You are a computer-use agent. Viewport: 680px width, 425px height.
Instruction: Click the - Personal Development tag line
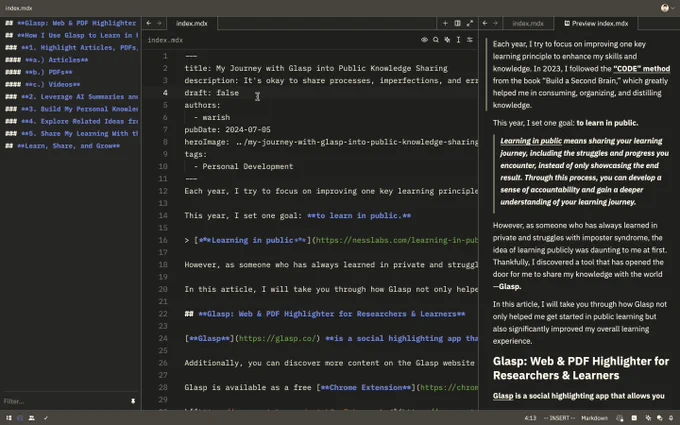click(243, 167)
